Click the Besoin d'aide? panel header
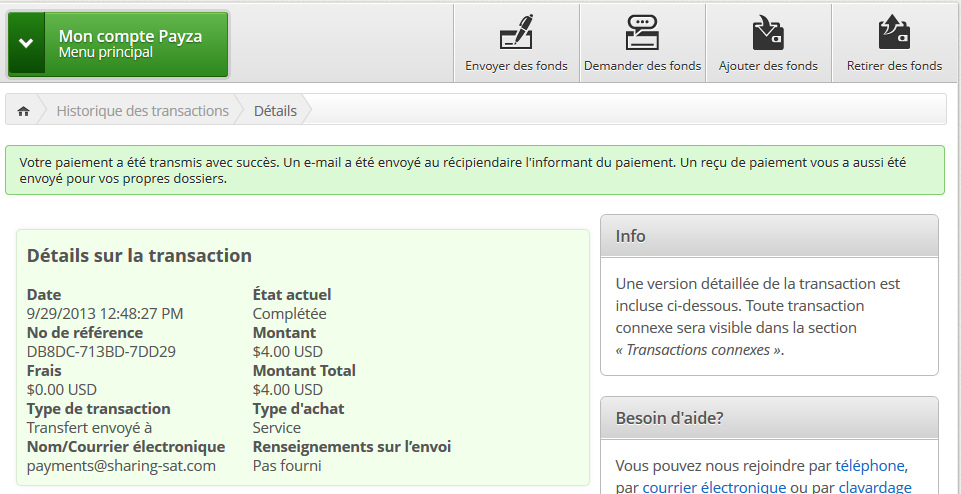961x494 pixels. coord(769,419)
